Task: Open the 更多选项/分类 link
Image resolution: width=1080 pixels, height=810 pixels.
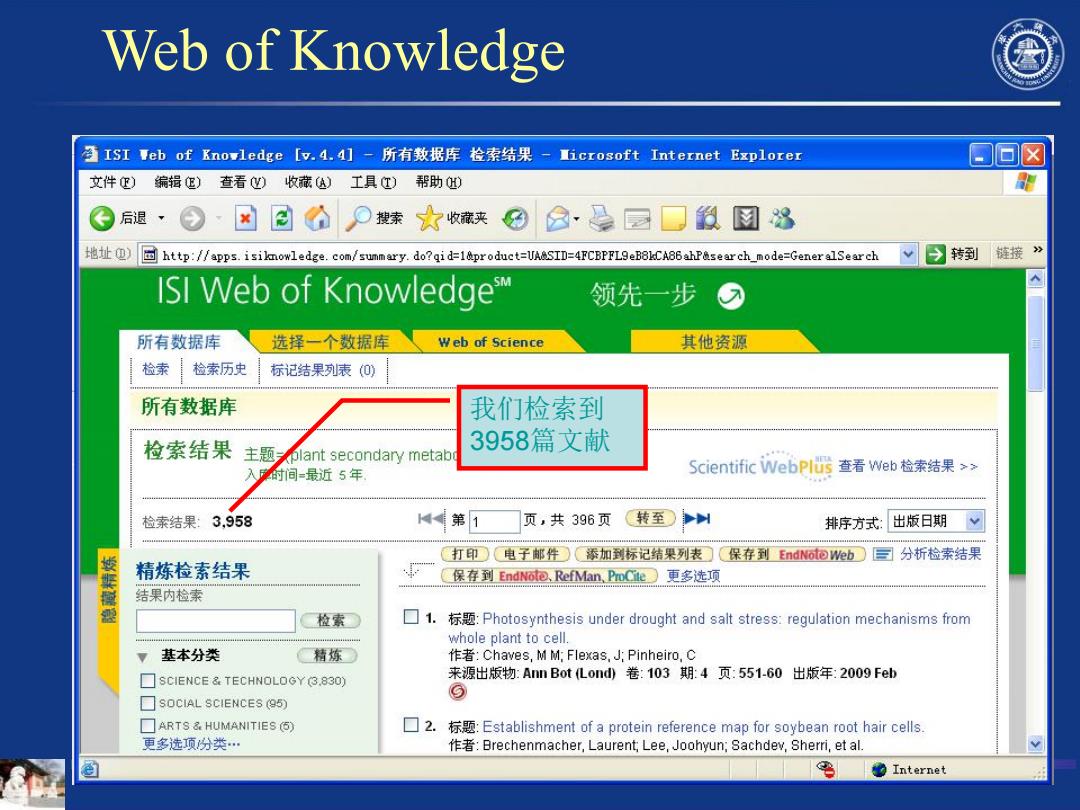Action: pos(191,744)
